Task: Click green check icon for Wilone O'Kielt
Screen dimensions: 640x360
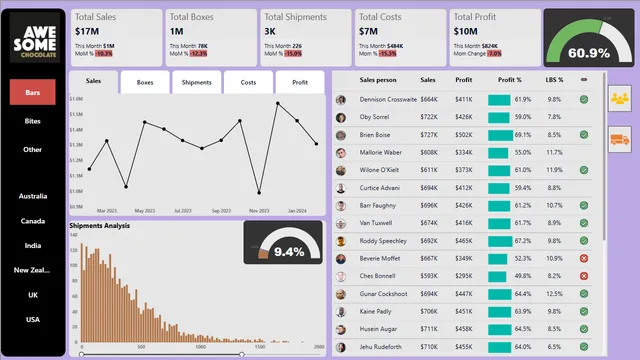Action: coord(584,170)
